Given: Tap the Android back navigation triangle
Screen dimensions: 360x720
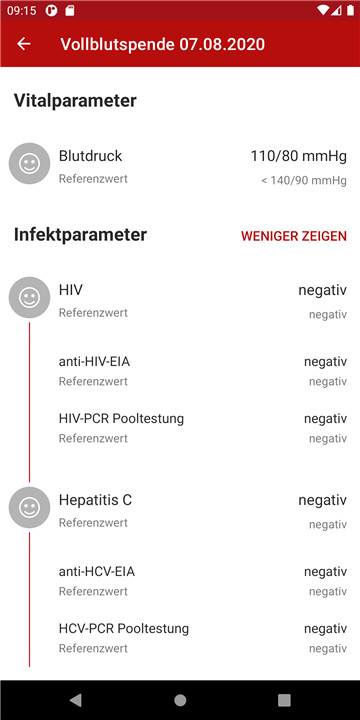Looking at the screenshot, I should 75,700.
